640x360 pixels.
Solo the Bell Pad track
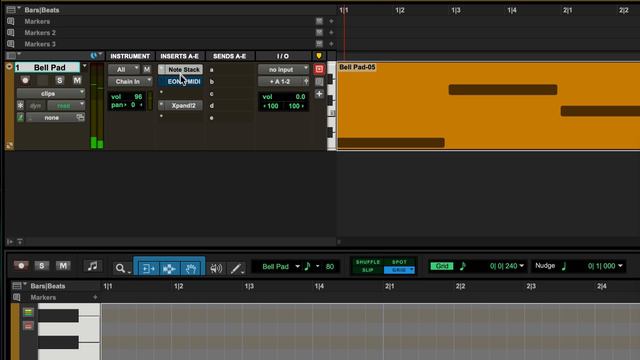point(60,80)
